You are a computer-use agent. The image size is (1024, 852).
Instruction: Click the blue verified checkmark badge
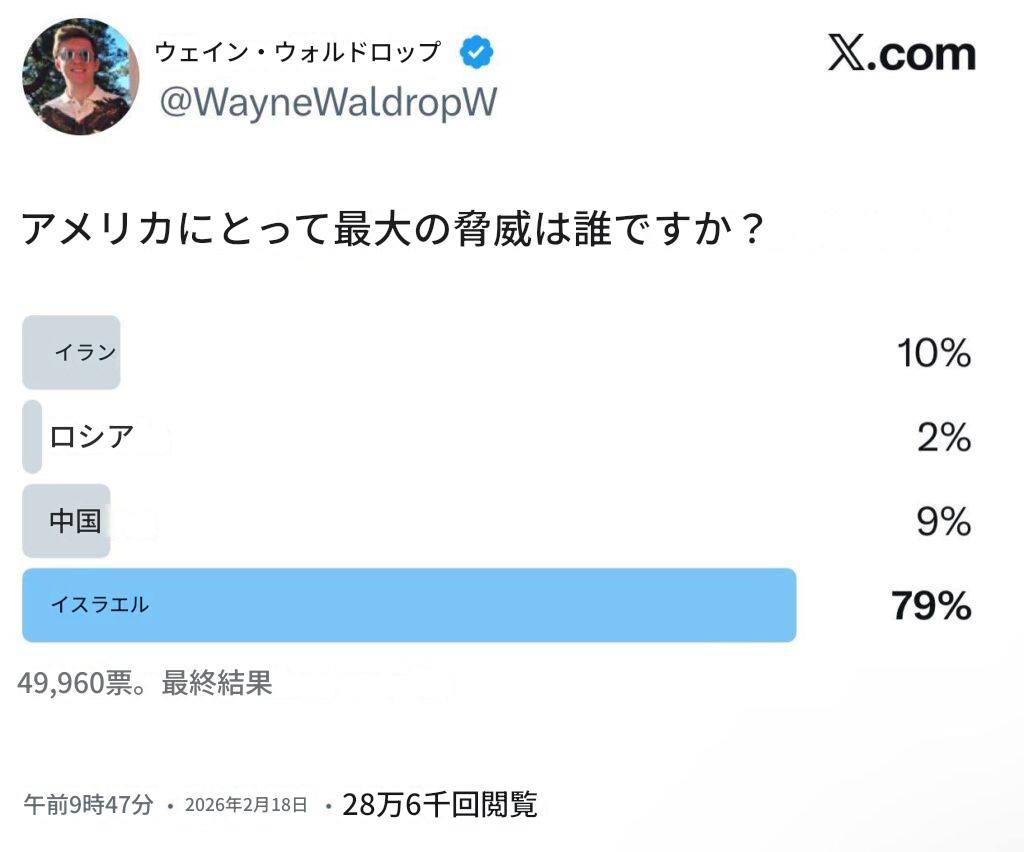pos(476,53)
